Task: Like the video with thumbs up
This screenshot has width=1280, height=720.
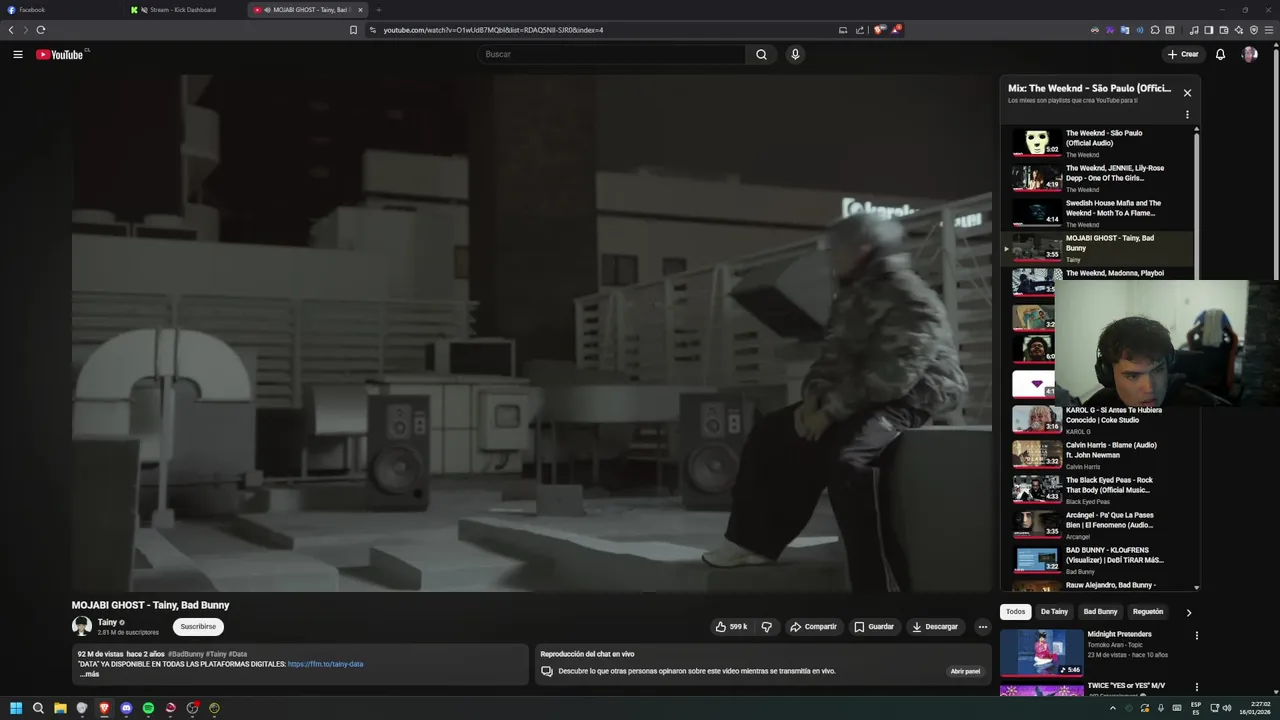Action: tap(731, 627)
